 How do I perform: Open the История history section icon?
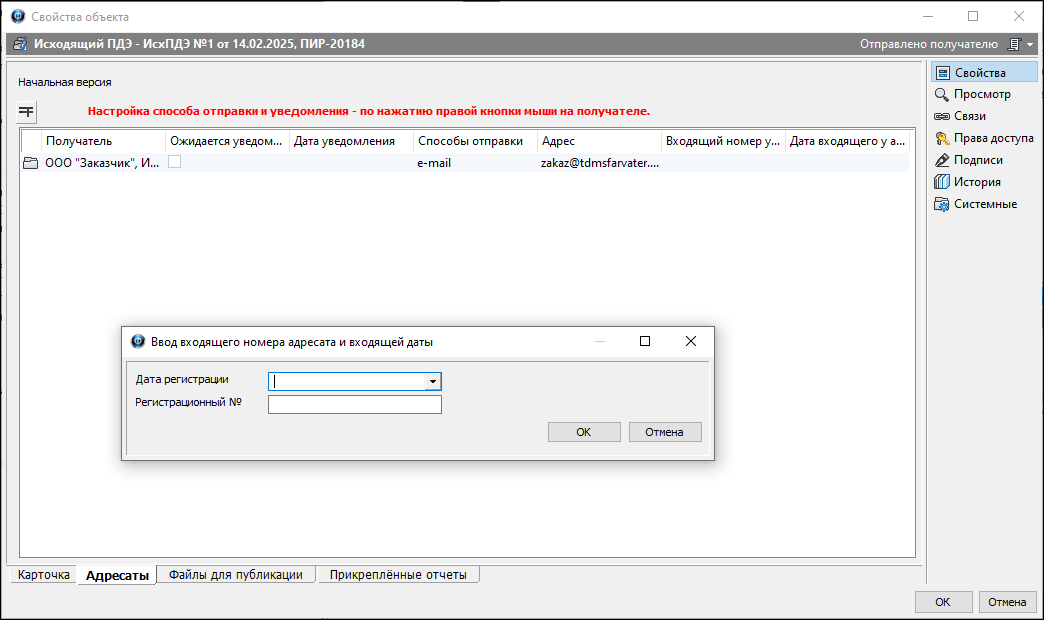pos(942,182)
